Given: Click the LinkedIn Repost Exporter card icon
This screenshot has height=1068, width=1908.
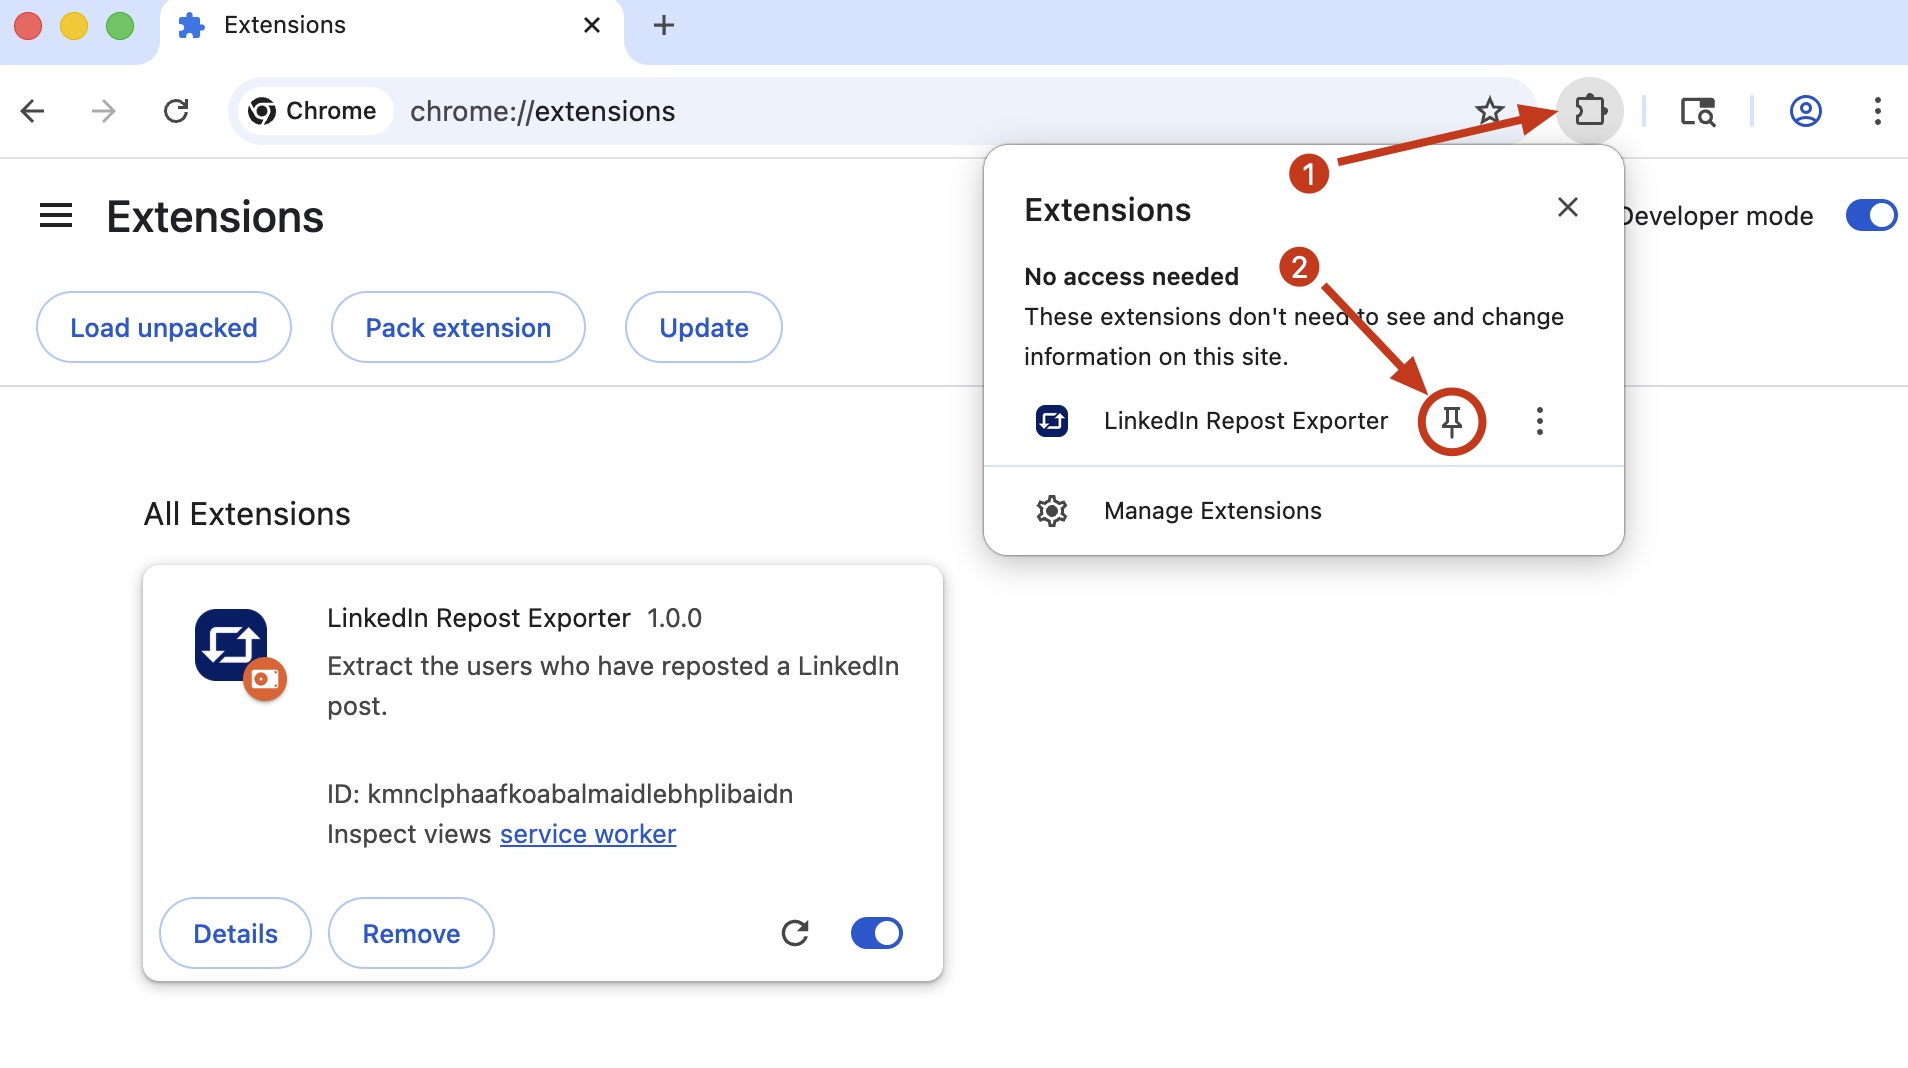Looking at the screenshot, I should 231,645.
